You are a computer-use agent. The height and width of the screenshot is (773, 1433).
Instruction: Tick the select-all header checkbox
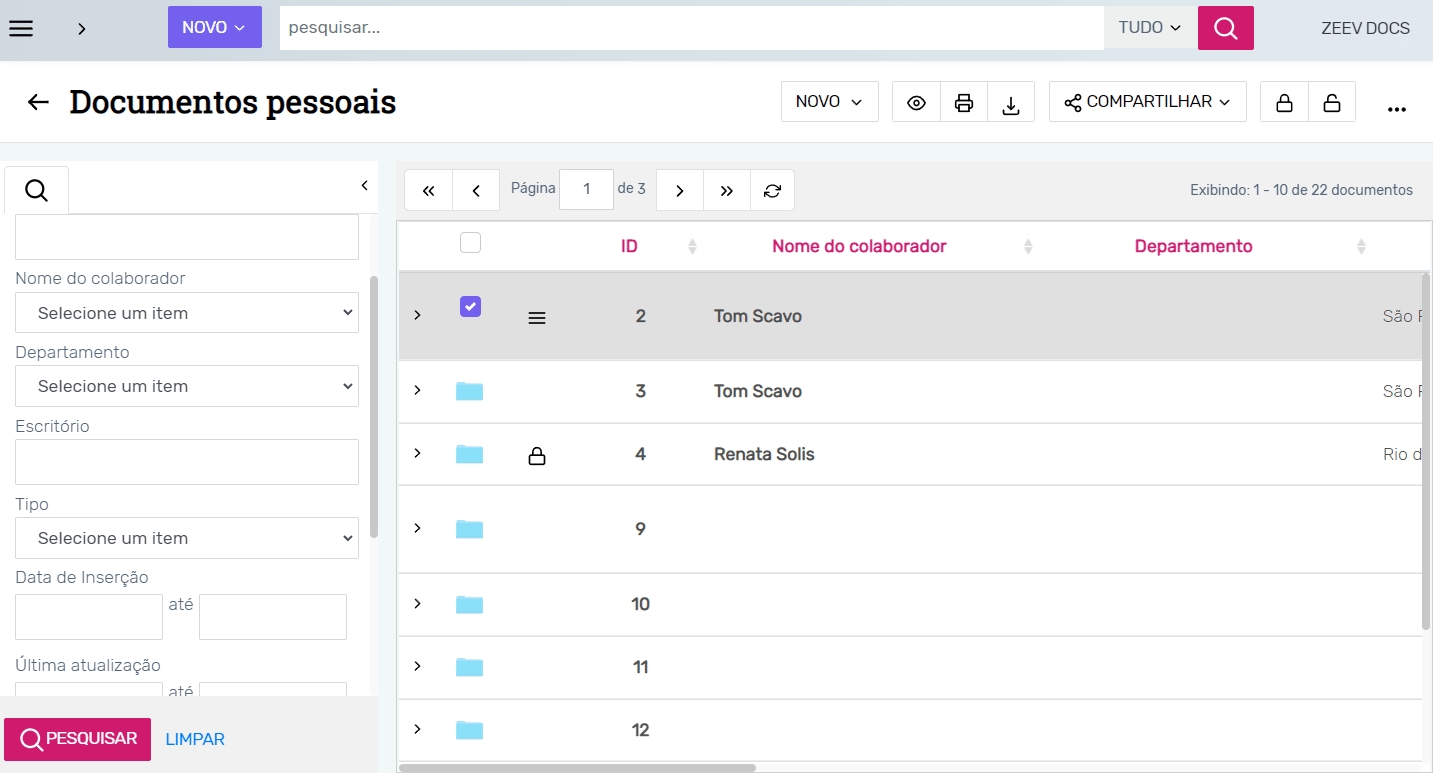pyautogui.click(x=470, y=242)
